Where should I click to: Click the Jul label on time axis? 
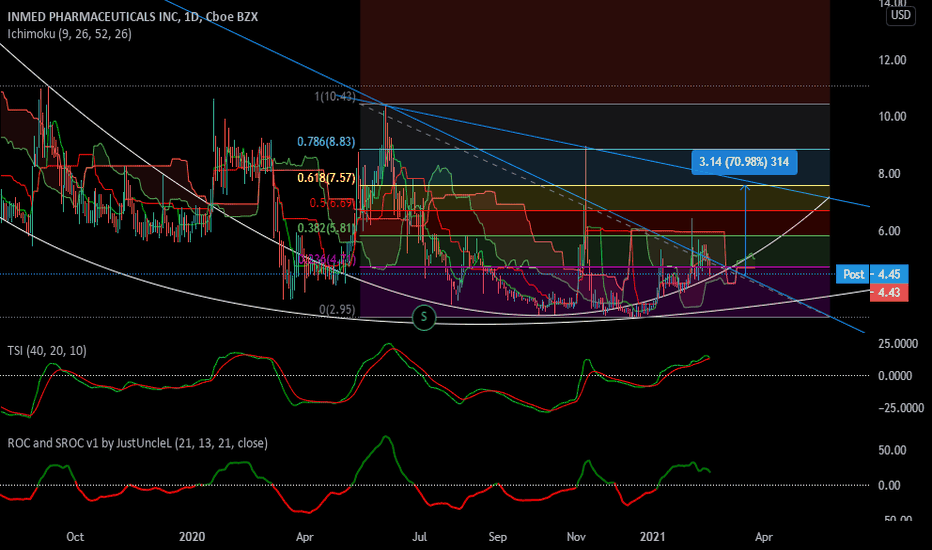point(420,537)
